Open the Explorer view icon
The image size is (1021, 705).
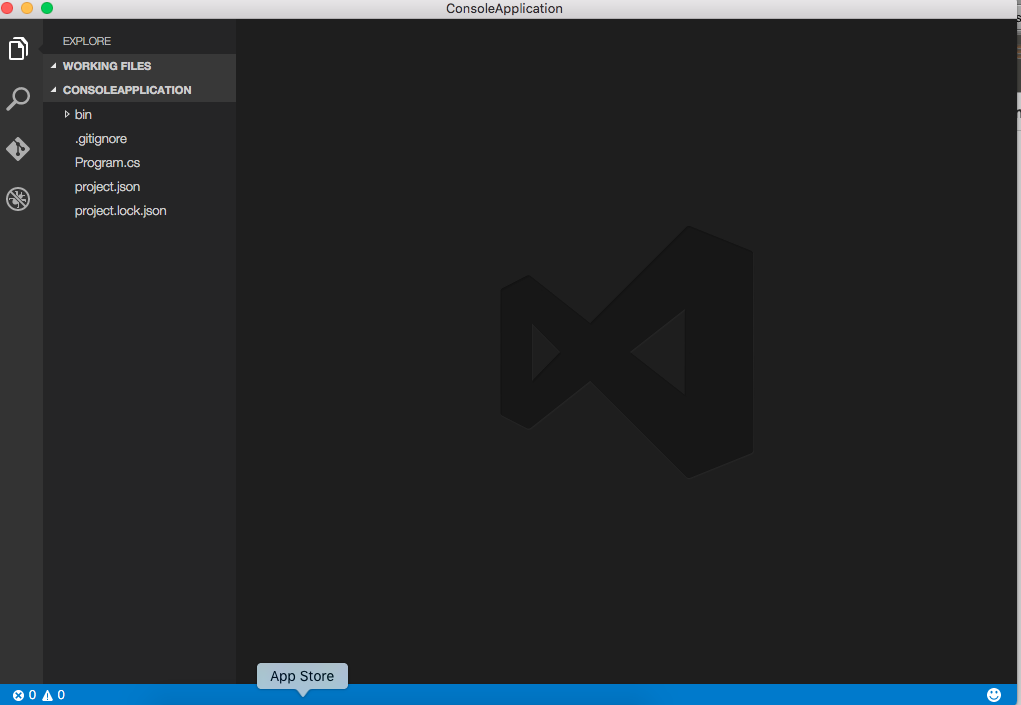point(18,49)
